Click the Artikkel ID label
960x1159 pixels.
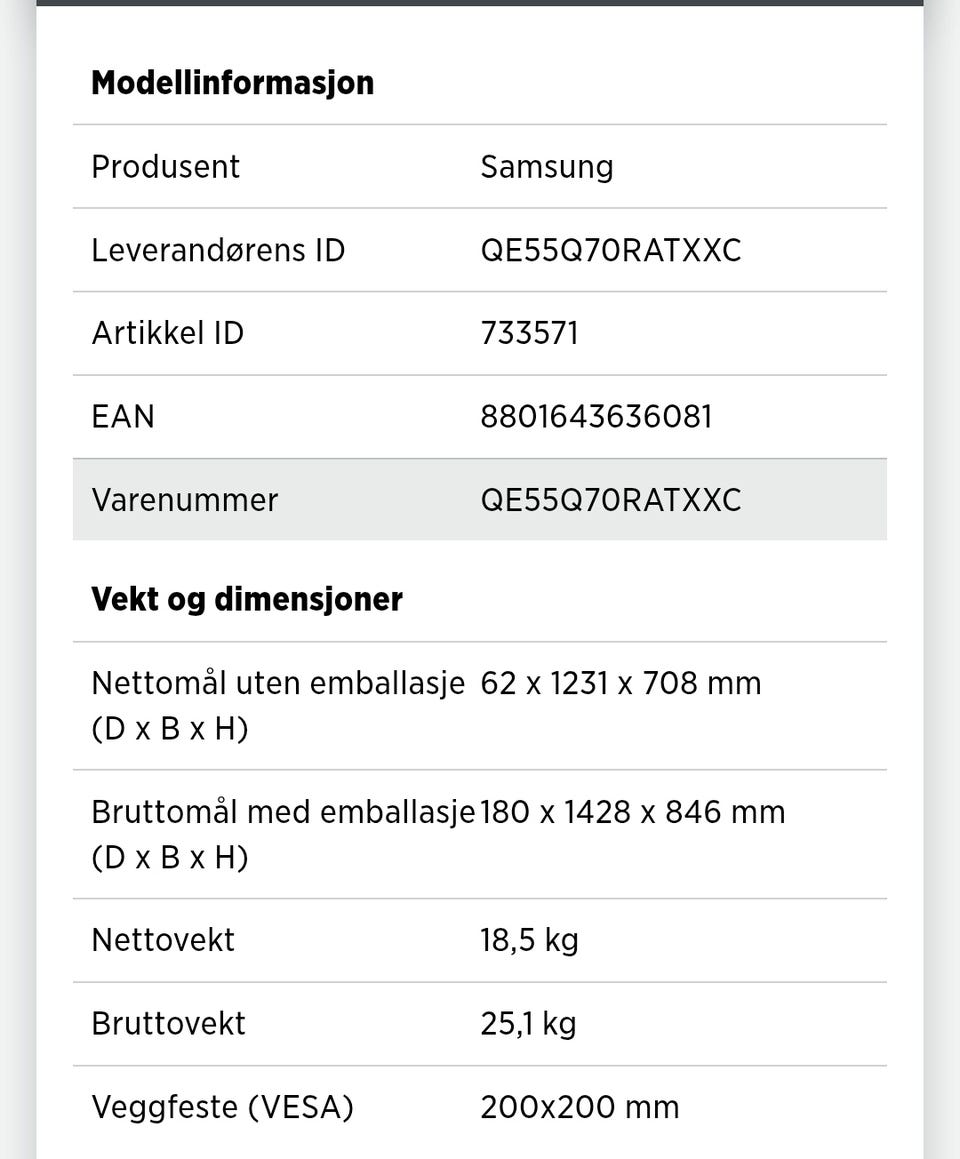pyautogui.click(x=167, y=332)
